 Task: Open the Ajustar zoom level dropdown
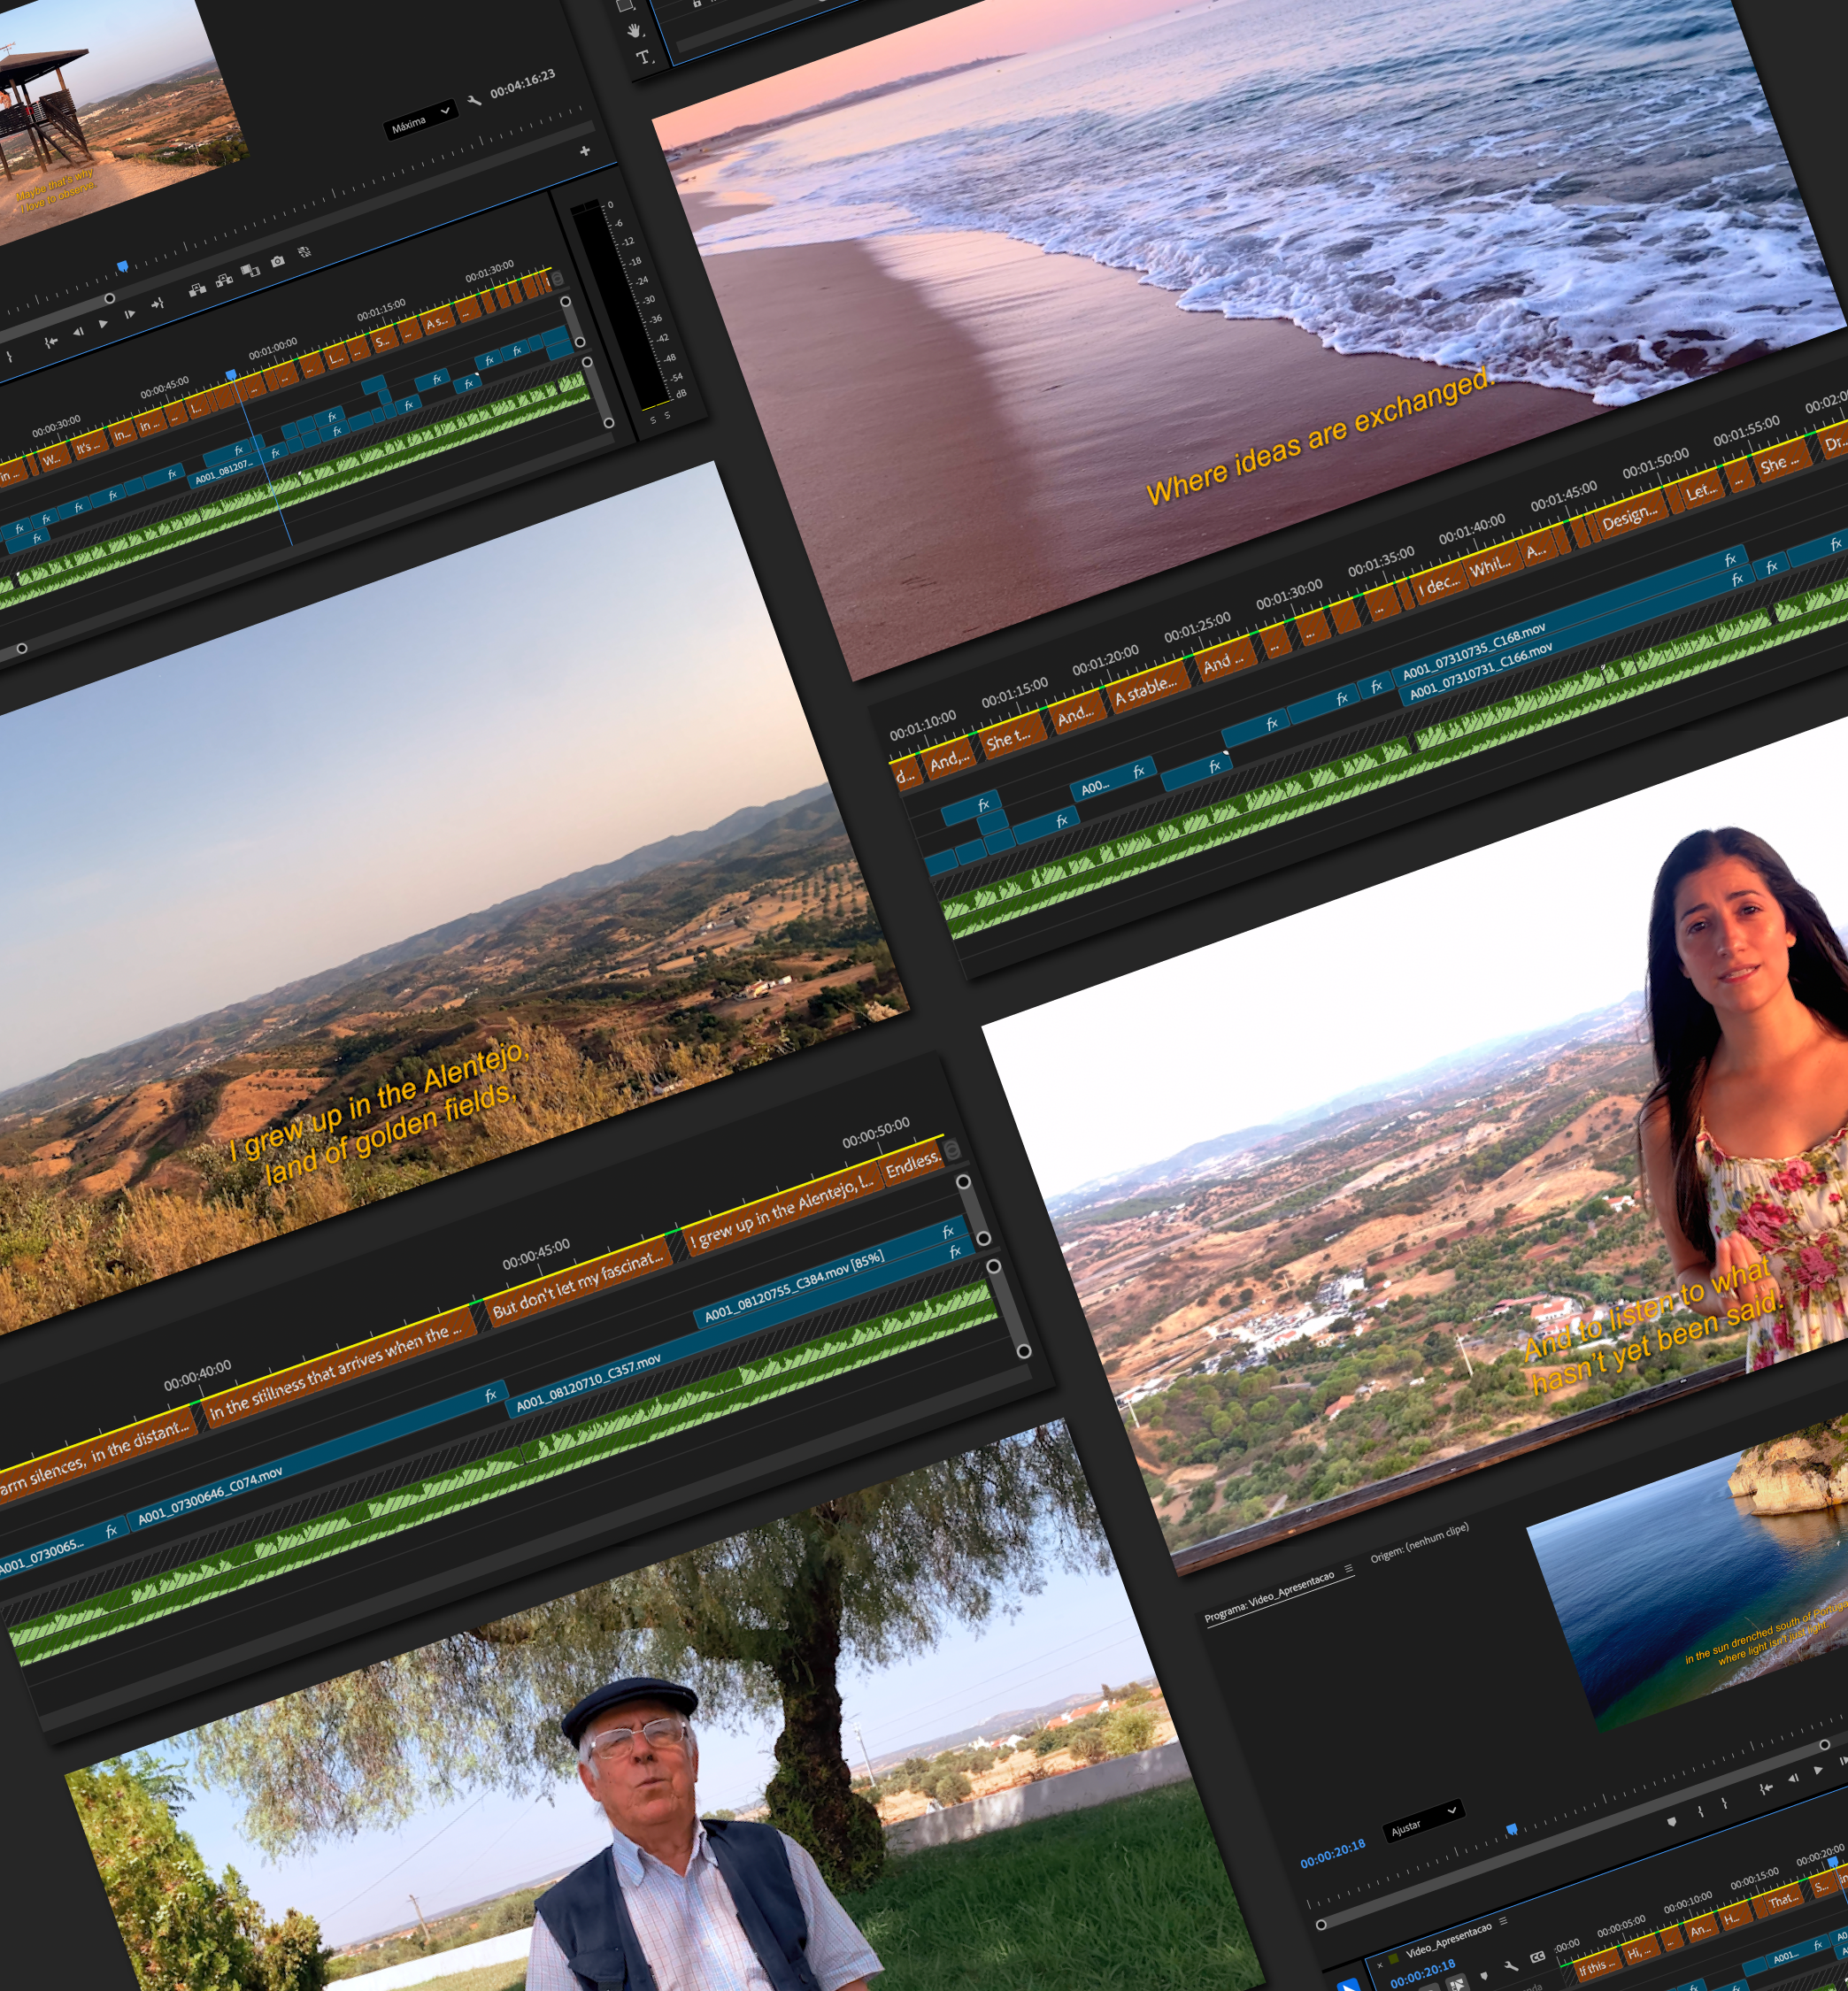coord(1425,1819)
